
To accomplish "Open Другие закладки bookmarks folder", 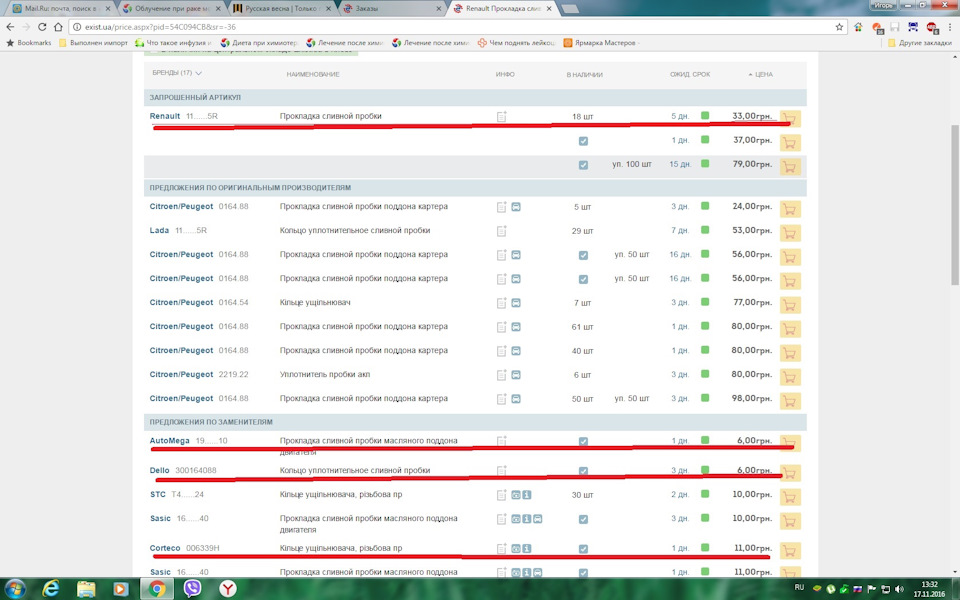I will [920, 43].
